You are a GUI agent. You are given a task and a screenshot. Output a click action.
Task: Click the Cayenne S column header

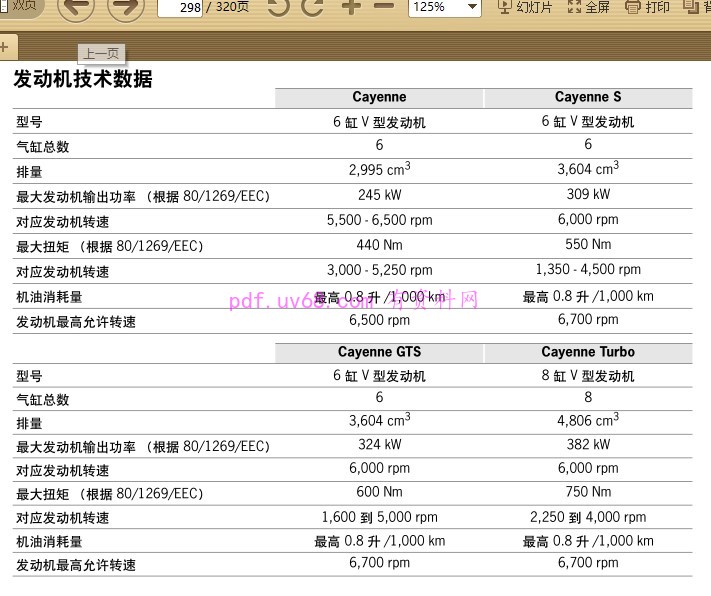(x=588, y=98)
